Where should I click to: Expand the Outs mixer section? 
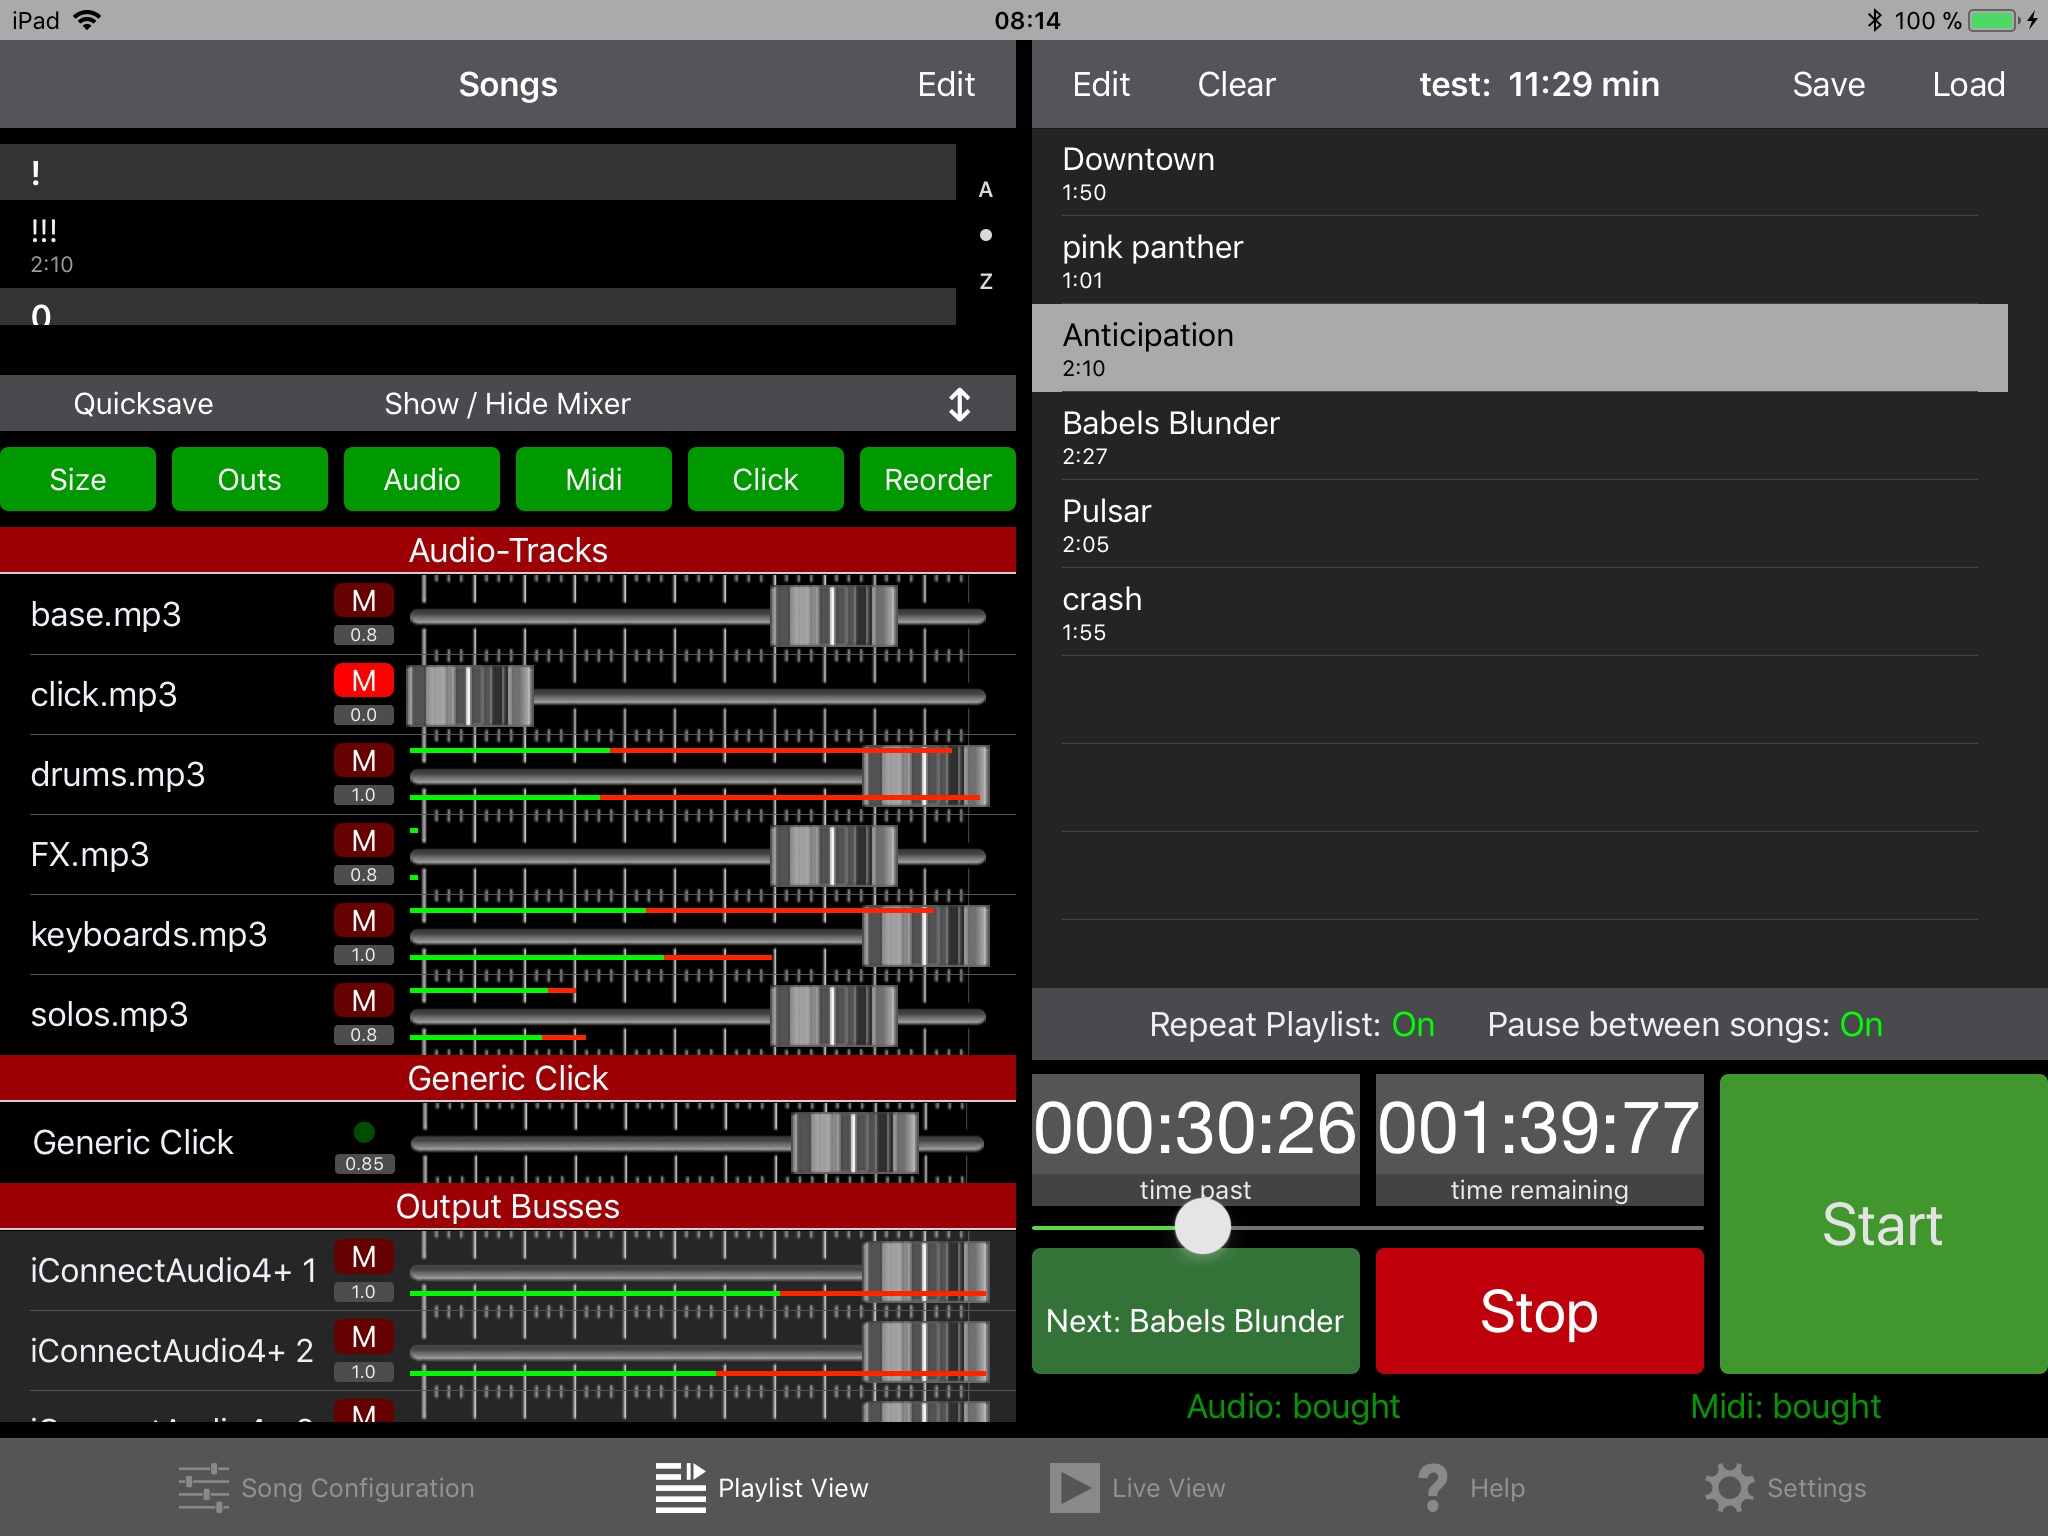[x=249, y=480]
